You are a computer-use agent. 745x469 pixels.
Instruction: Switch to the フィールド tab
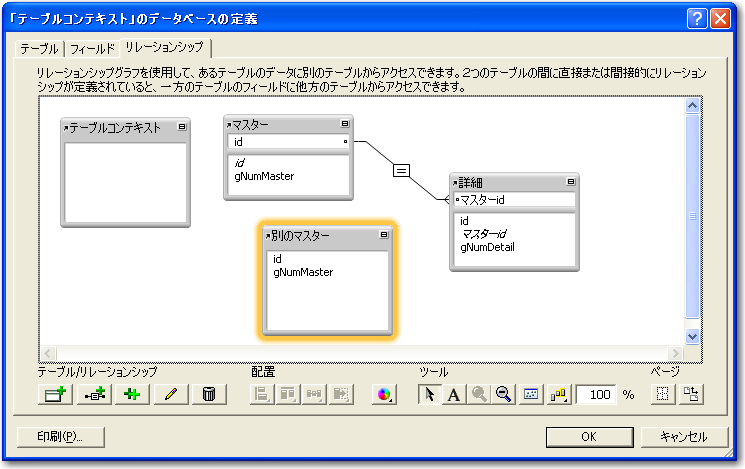pos(92,48)
